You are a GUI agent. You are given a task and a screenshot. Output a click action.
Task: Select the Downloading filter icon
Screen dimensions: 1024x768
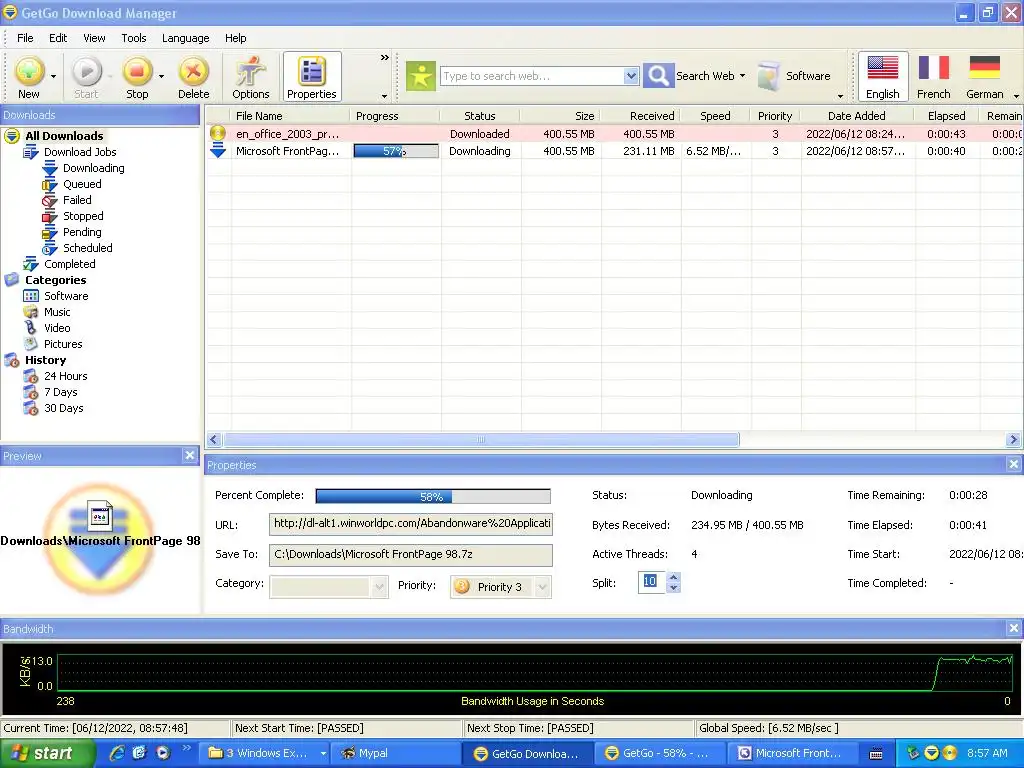point(50,168)
